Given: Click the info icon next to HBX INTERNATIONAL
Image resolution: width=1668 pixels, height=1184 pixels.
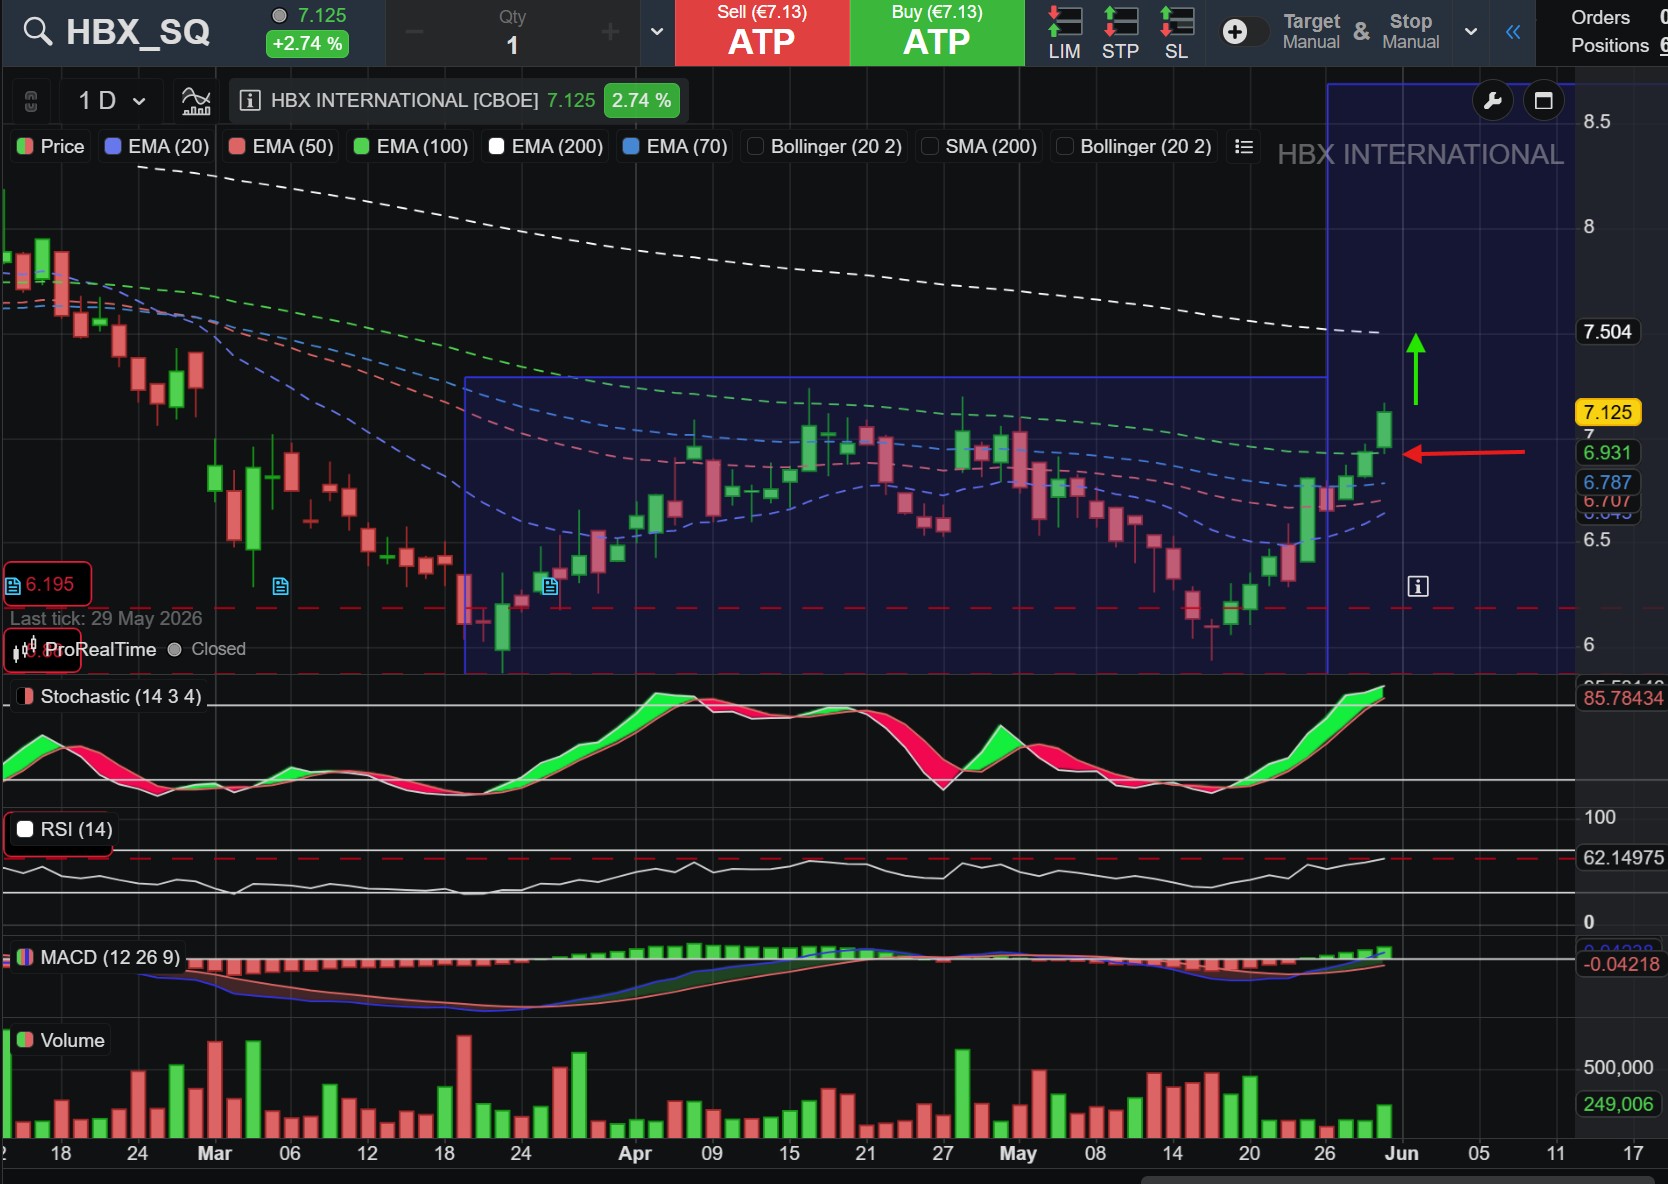Looking at the screenshot, I should point(251,100).
